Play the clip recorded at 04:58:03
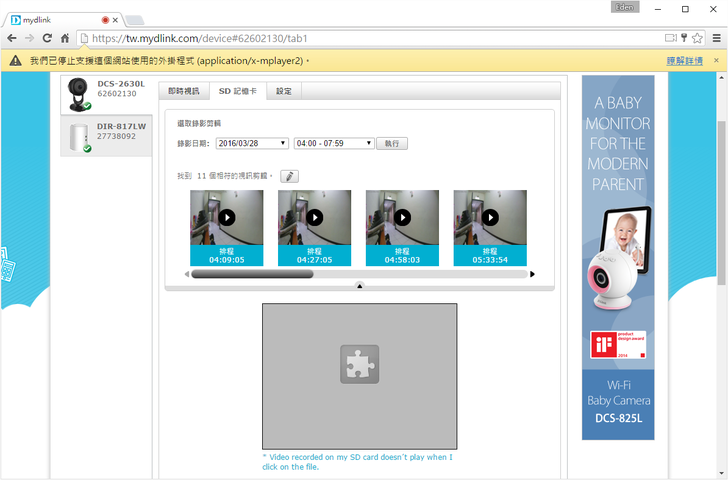Screen dimensions: 728x480 tap(402, 217)
